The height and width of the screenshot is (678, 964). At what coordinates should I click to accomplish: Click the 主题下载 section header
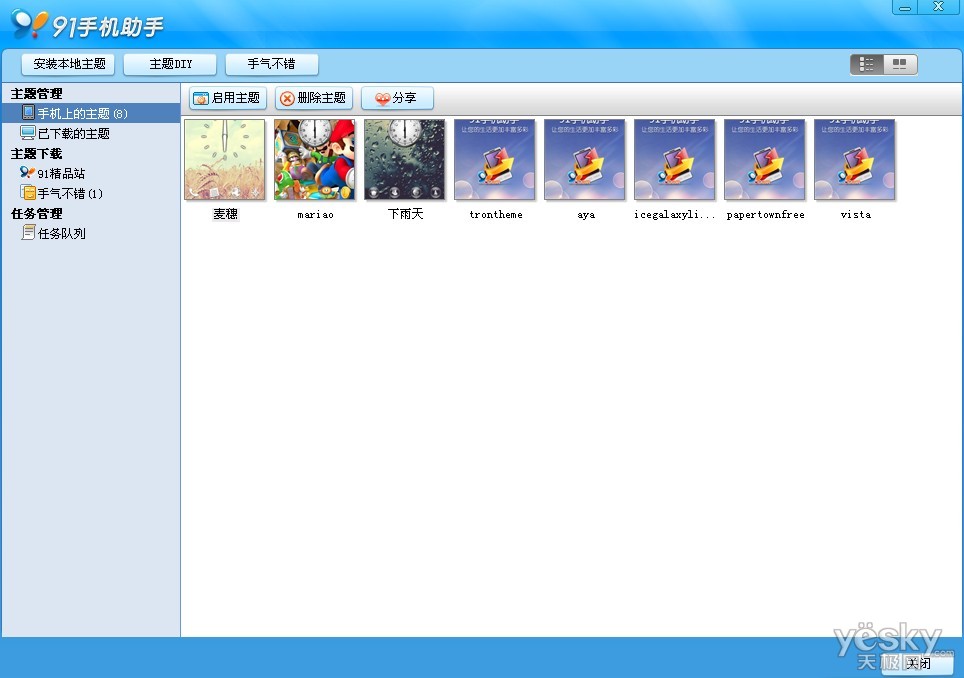coord(37,153)
